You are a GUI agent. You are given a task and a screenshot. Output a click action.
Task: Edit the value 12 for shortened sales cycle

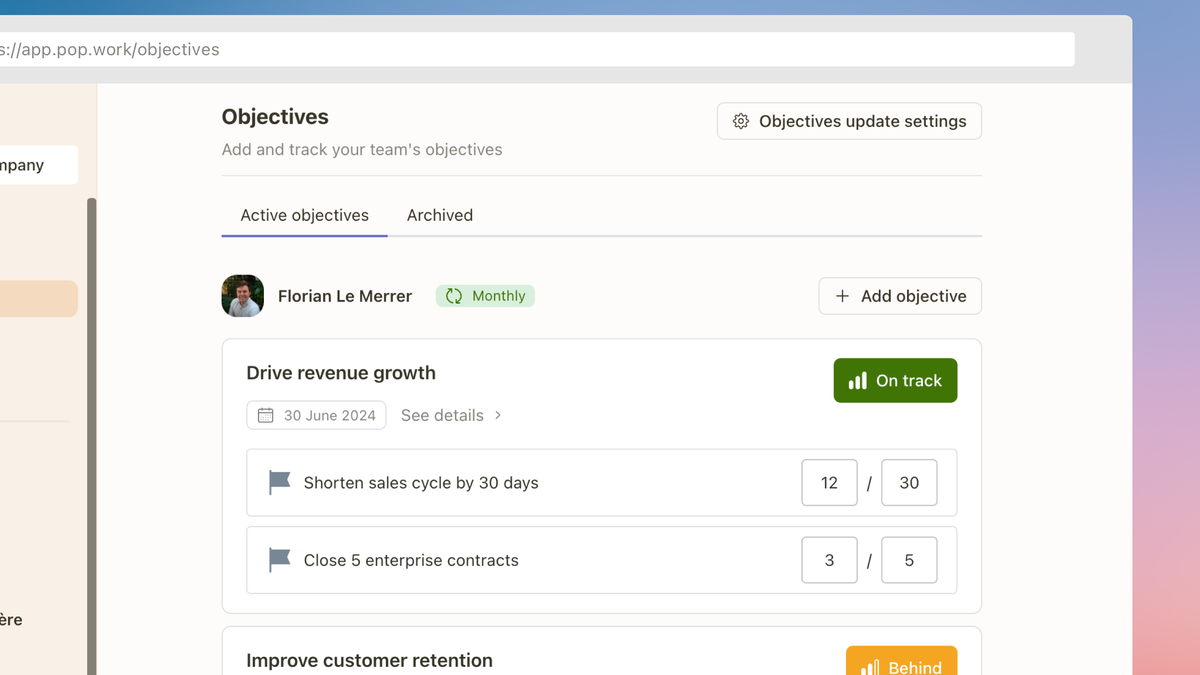click(829, 482)
